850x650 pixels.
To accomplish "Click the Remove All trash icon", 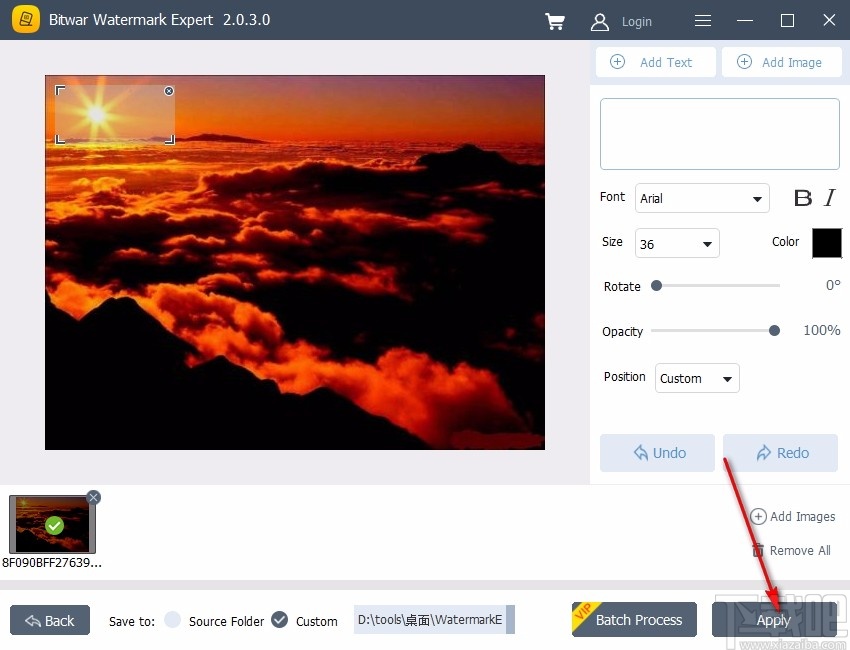I will point(760,550).
